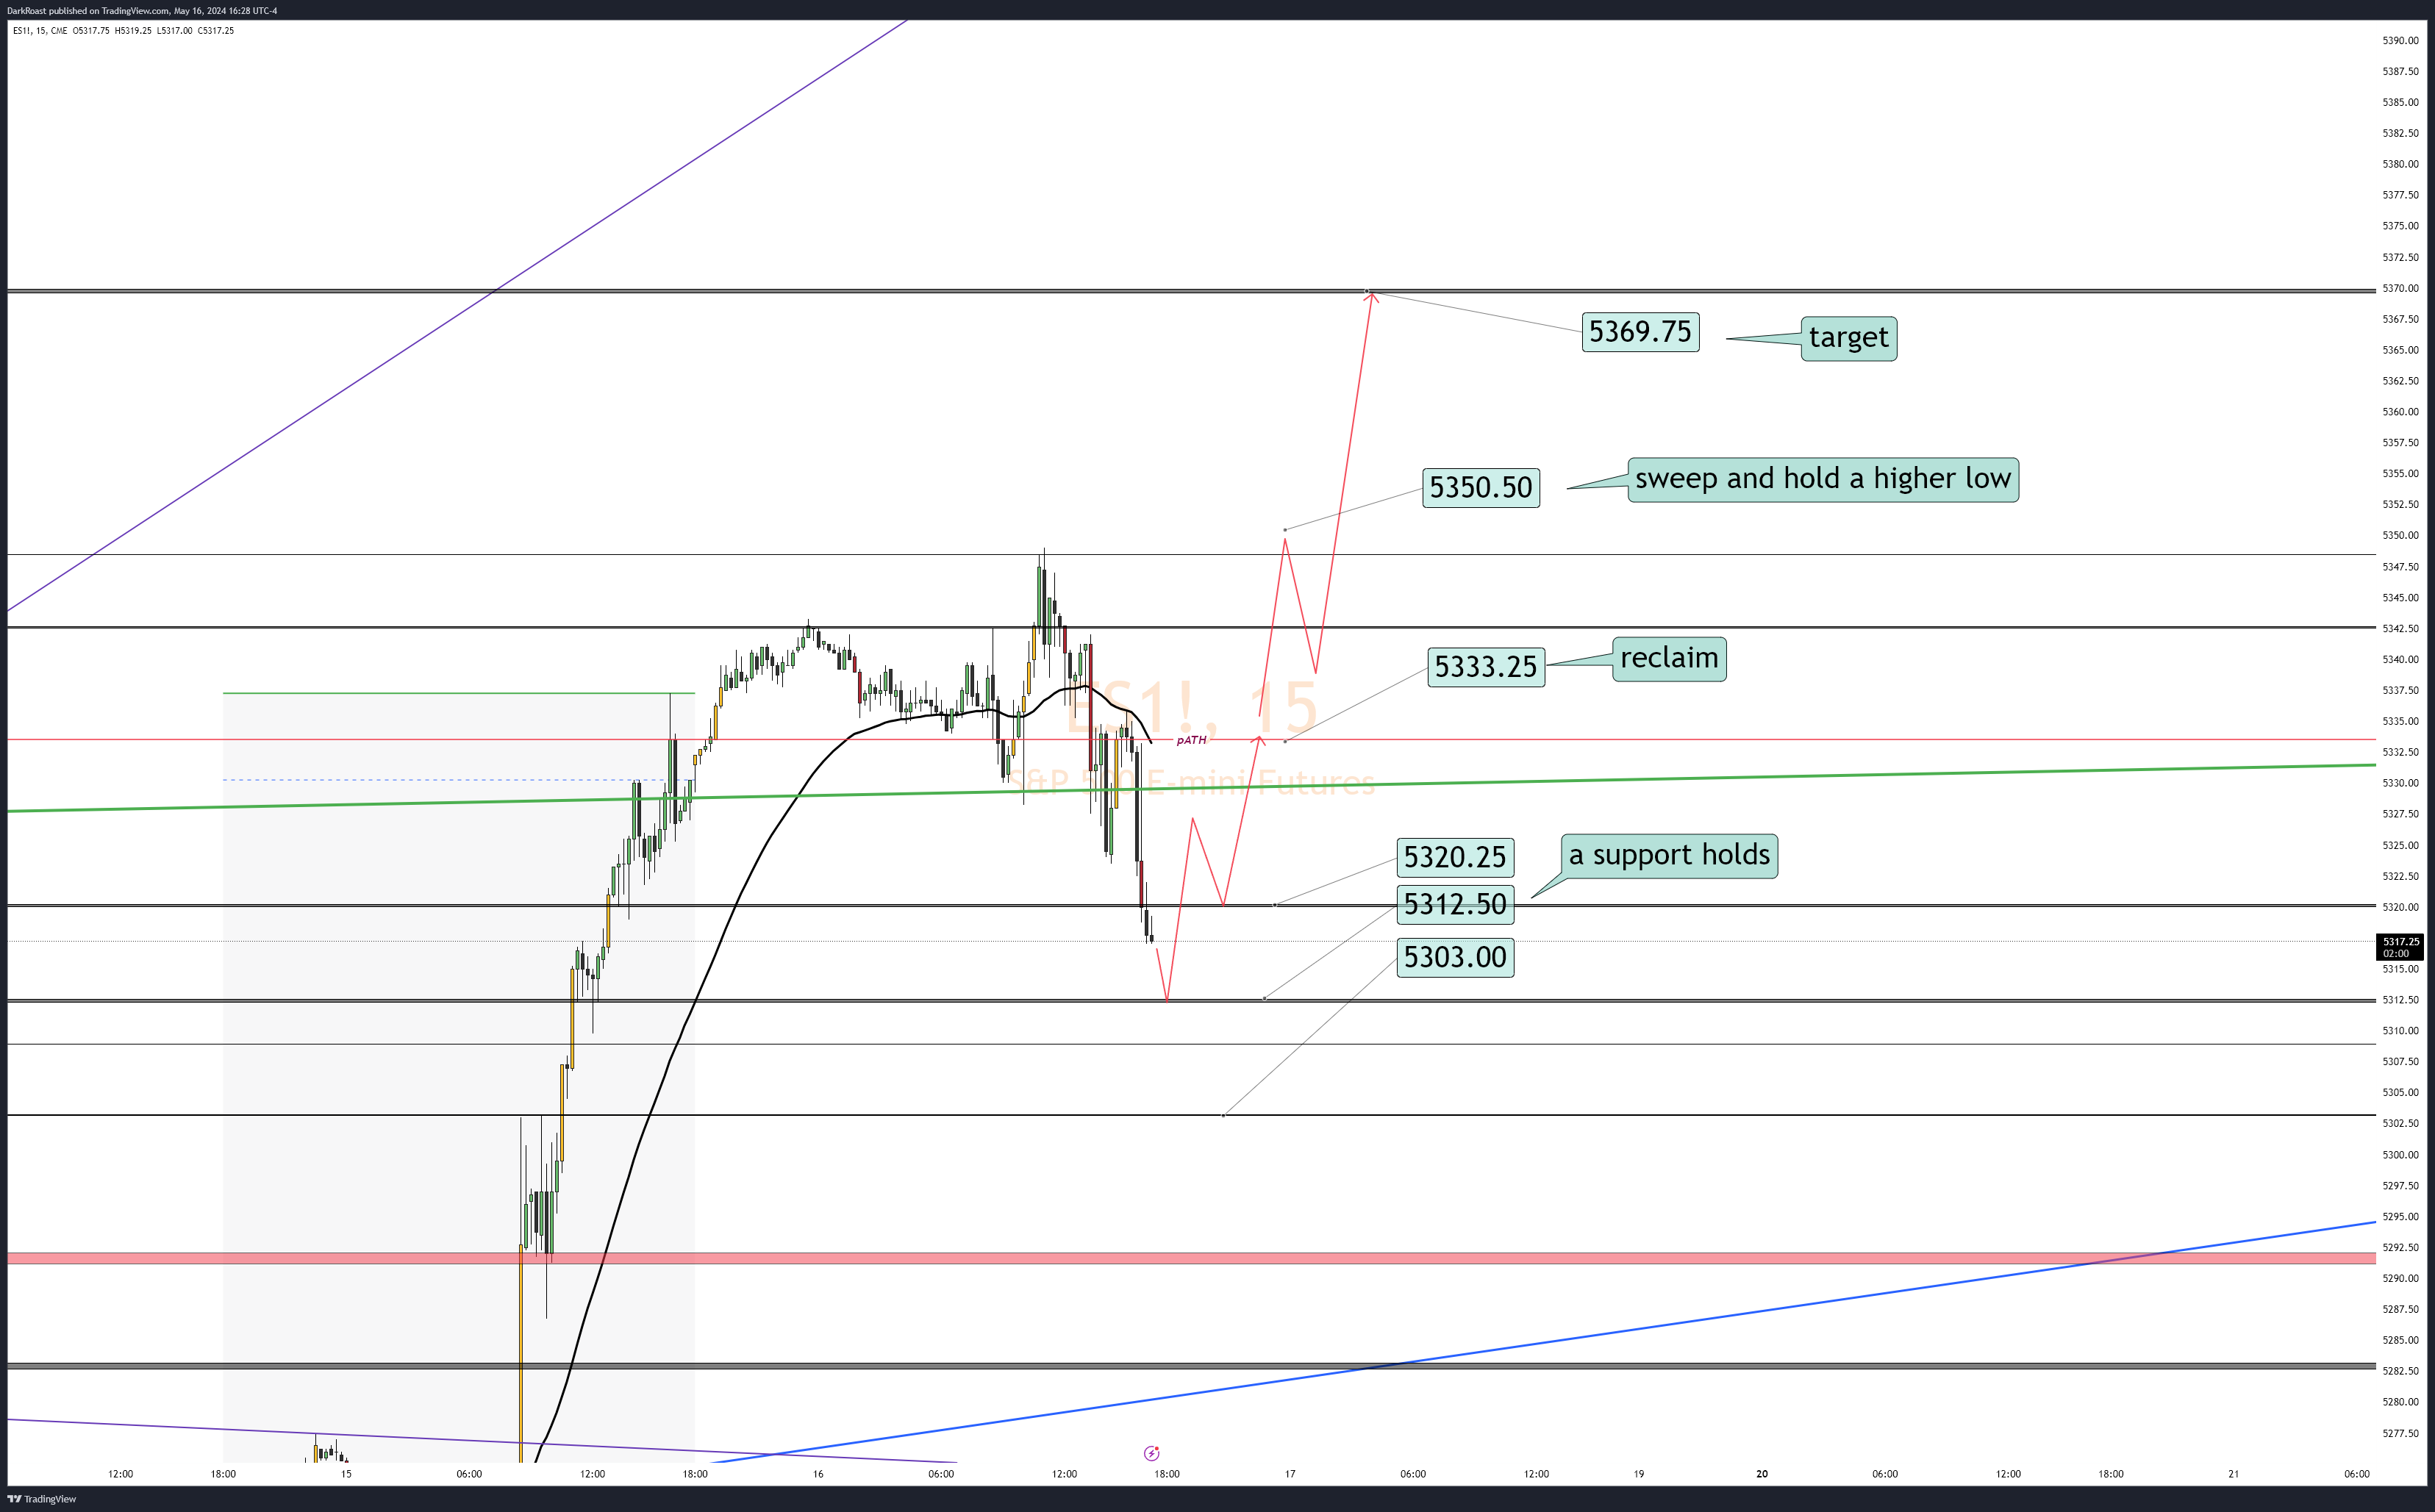The image size is (2435, 1512).
Task: Click the 18:00 label on the time axis
Action: coord(1166,1473)
